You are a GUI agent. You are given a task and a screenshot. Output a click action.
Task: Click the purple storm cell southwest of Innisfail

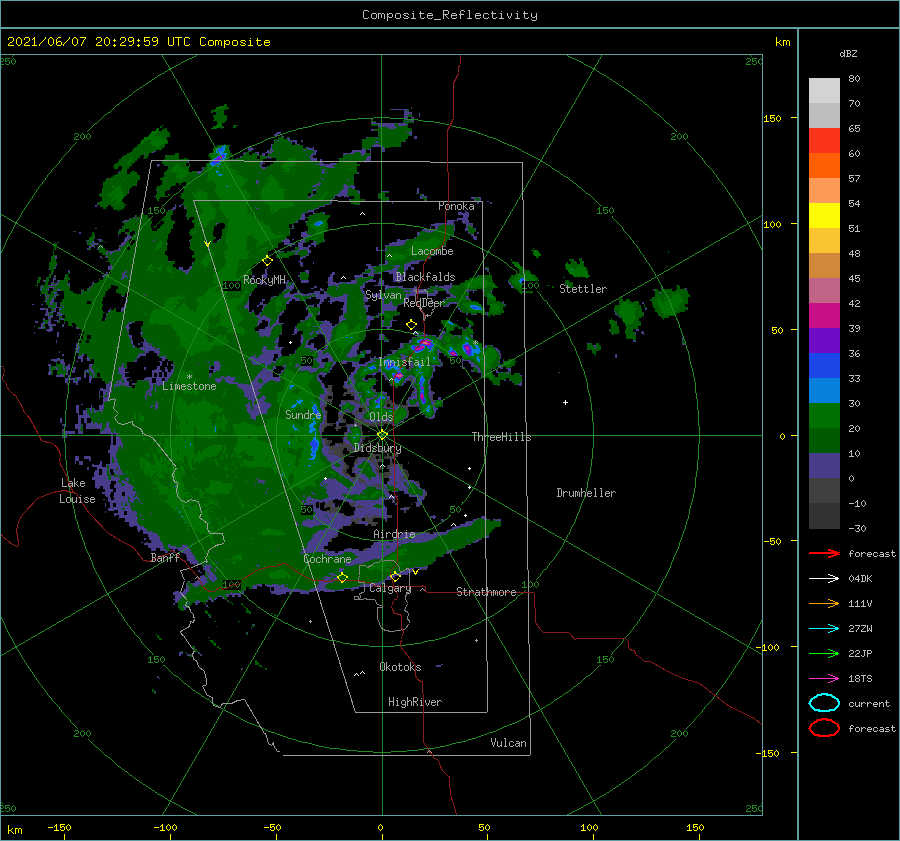[x=398, y=376]
